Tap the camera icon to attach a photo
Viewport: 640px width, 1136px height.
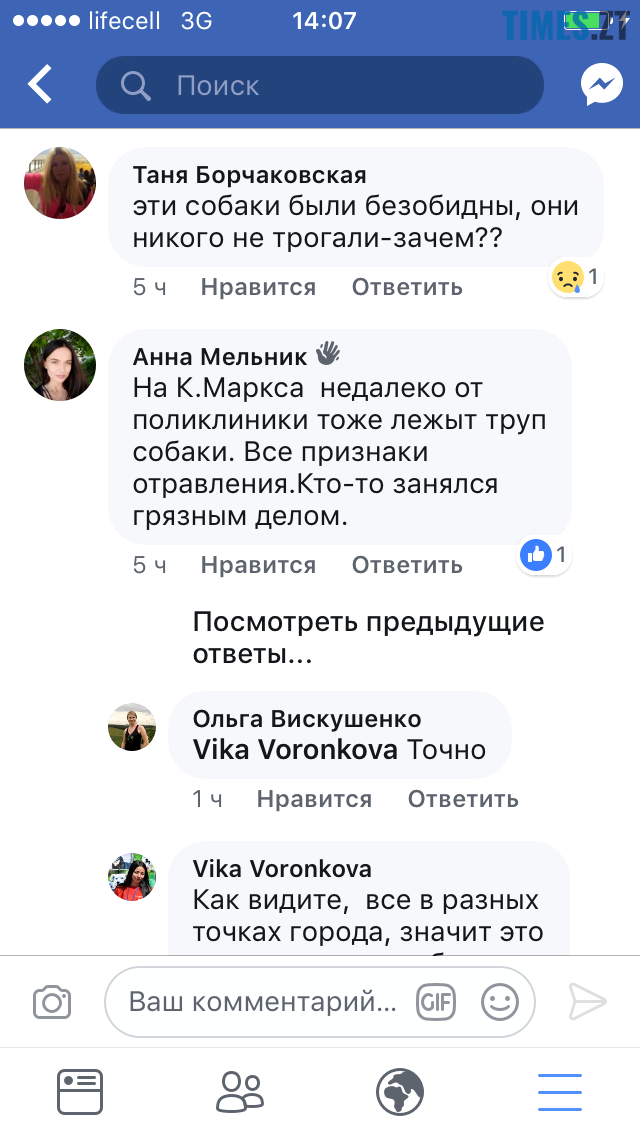pyautogui.click(x=52, y=1002)
